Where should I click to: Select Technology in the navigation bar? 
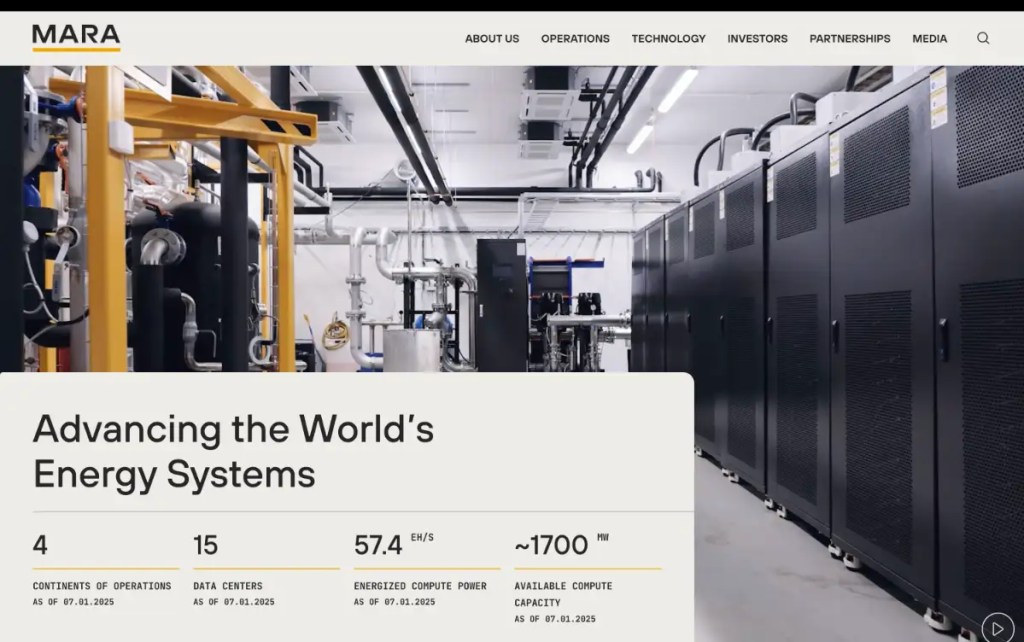pyautogui.click(x=668, y=39)
